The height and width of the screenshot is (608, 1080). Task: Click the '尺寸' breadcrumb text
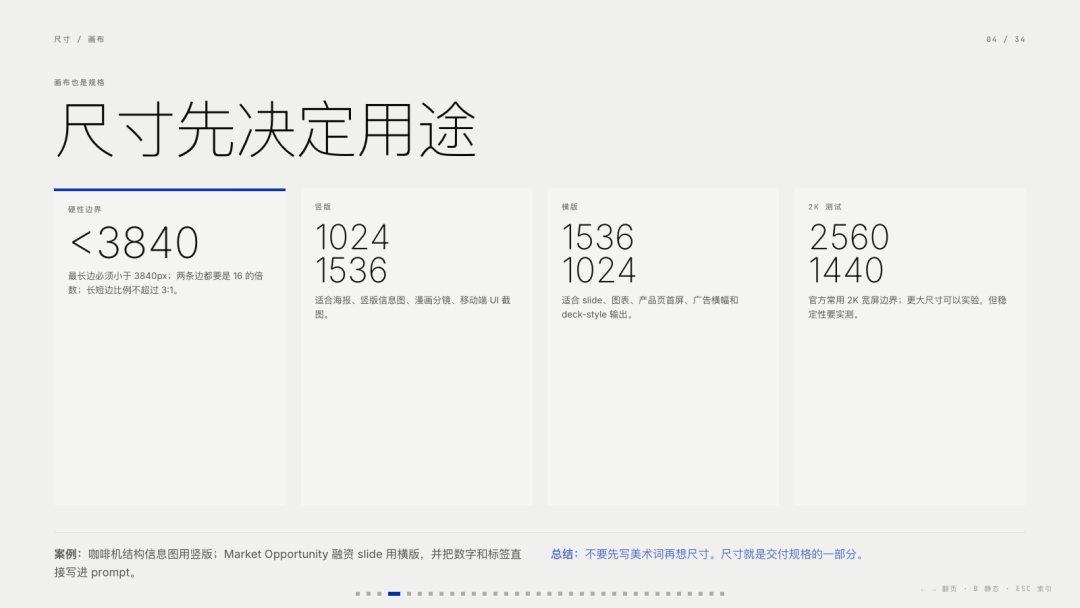point(62,39)
